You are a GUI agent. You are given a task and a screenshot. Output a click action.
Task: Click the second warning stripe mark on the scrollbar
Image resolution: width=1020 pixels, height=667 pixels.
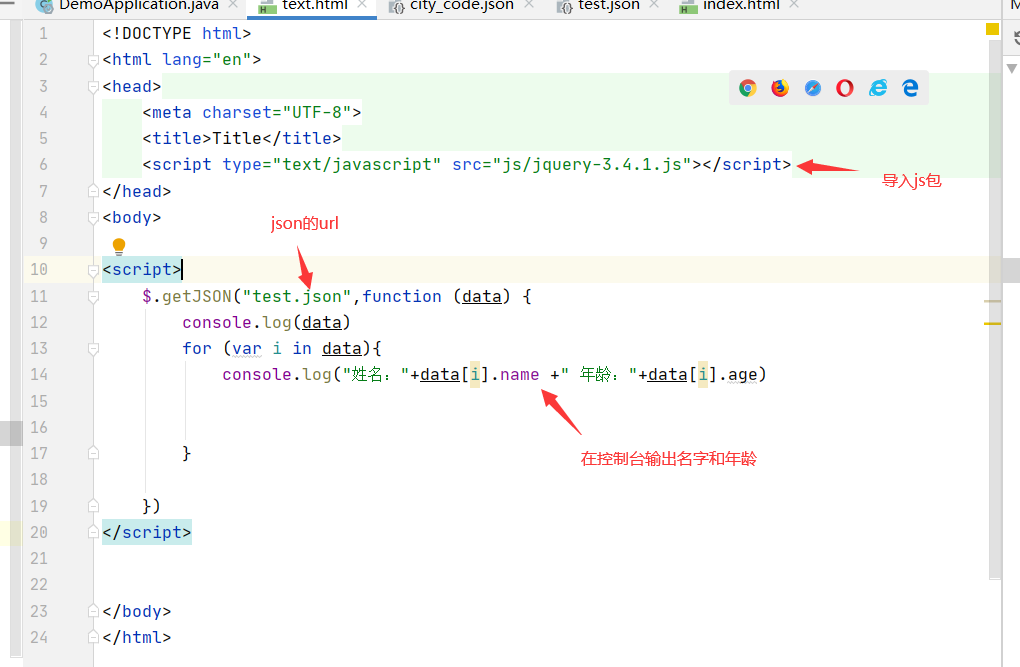click(992, 323)
